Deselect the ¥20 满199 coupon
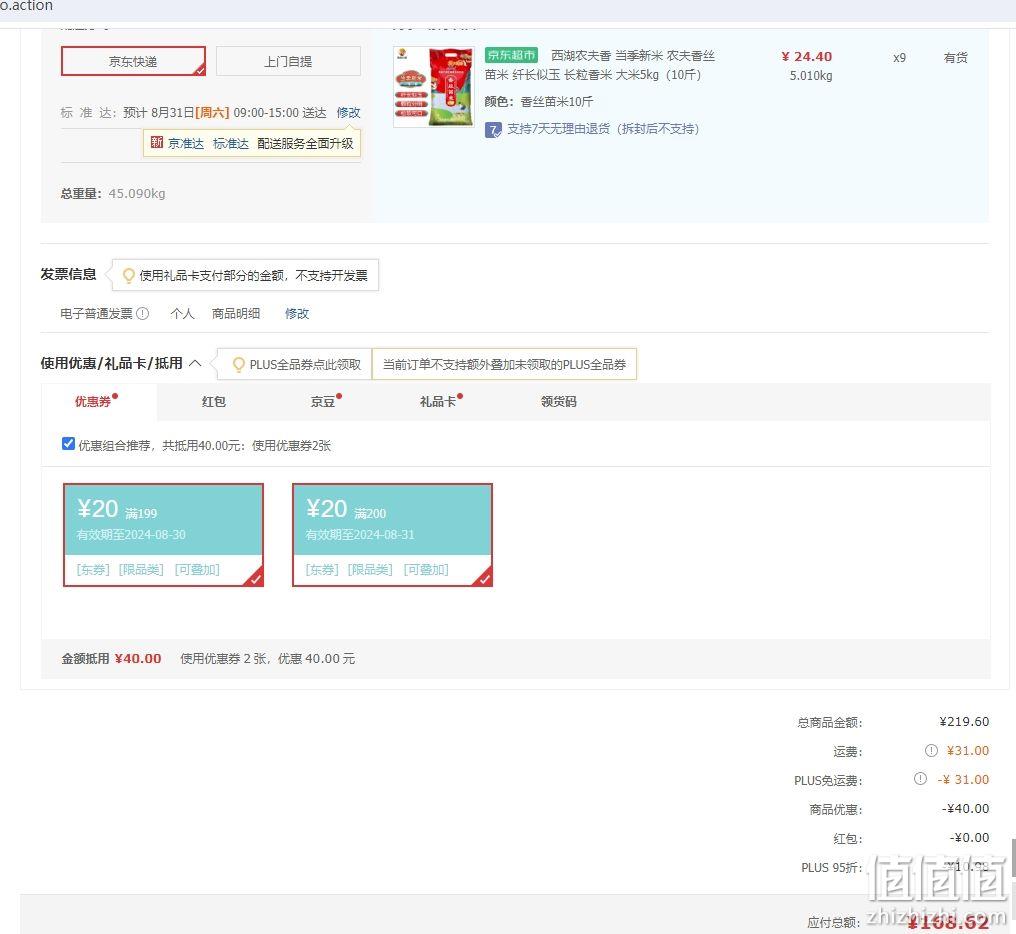The width and height of the screenshot is (1016, 934). (163, 535)
